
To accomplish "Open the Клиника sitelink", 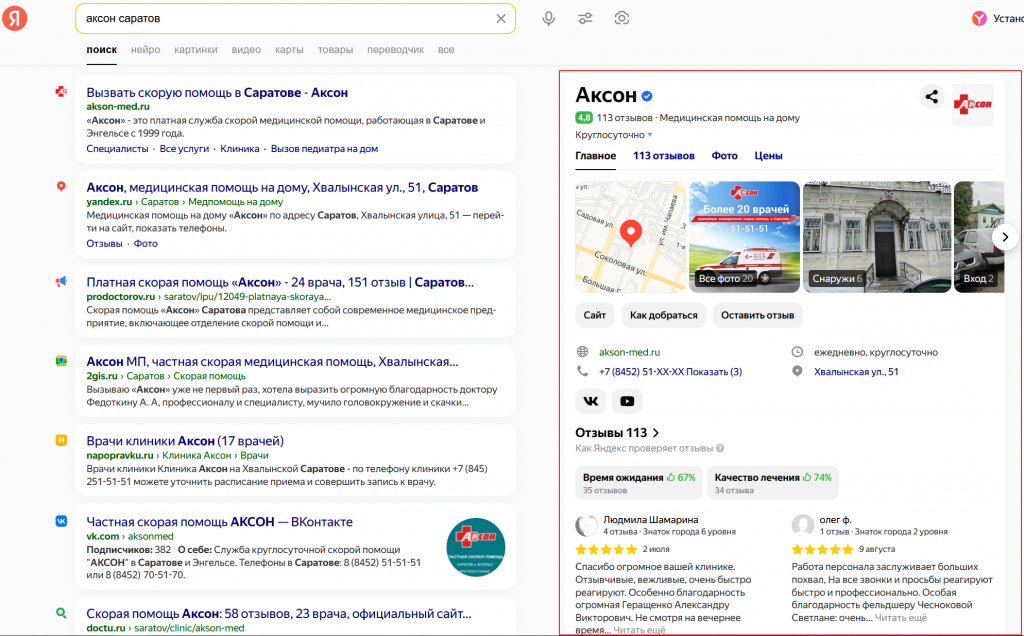I will [240, 149].
